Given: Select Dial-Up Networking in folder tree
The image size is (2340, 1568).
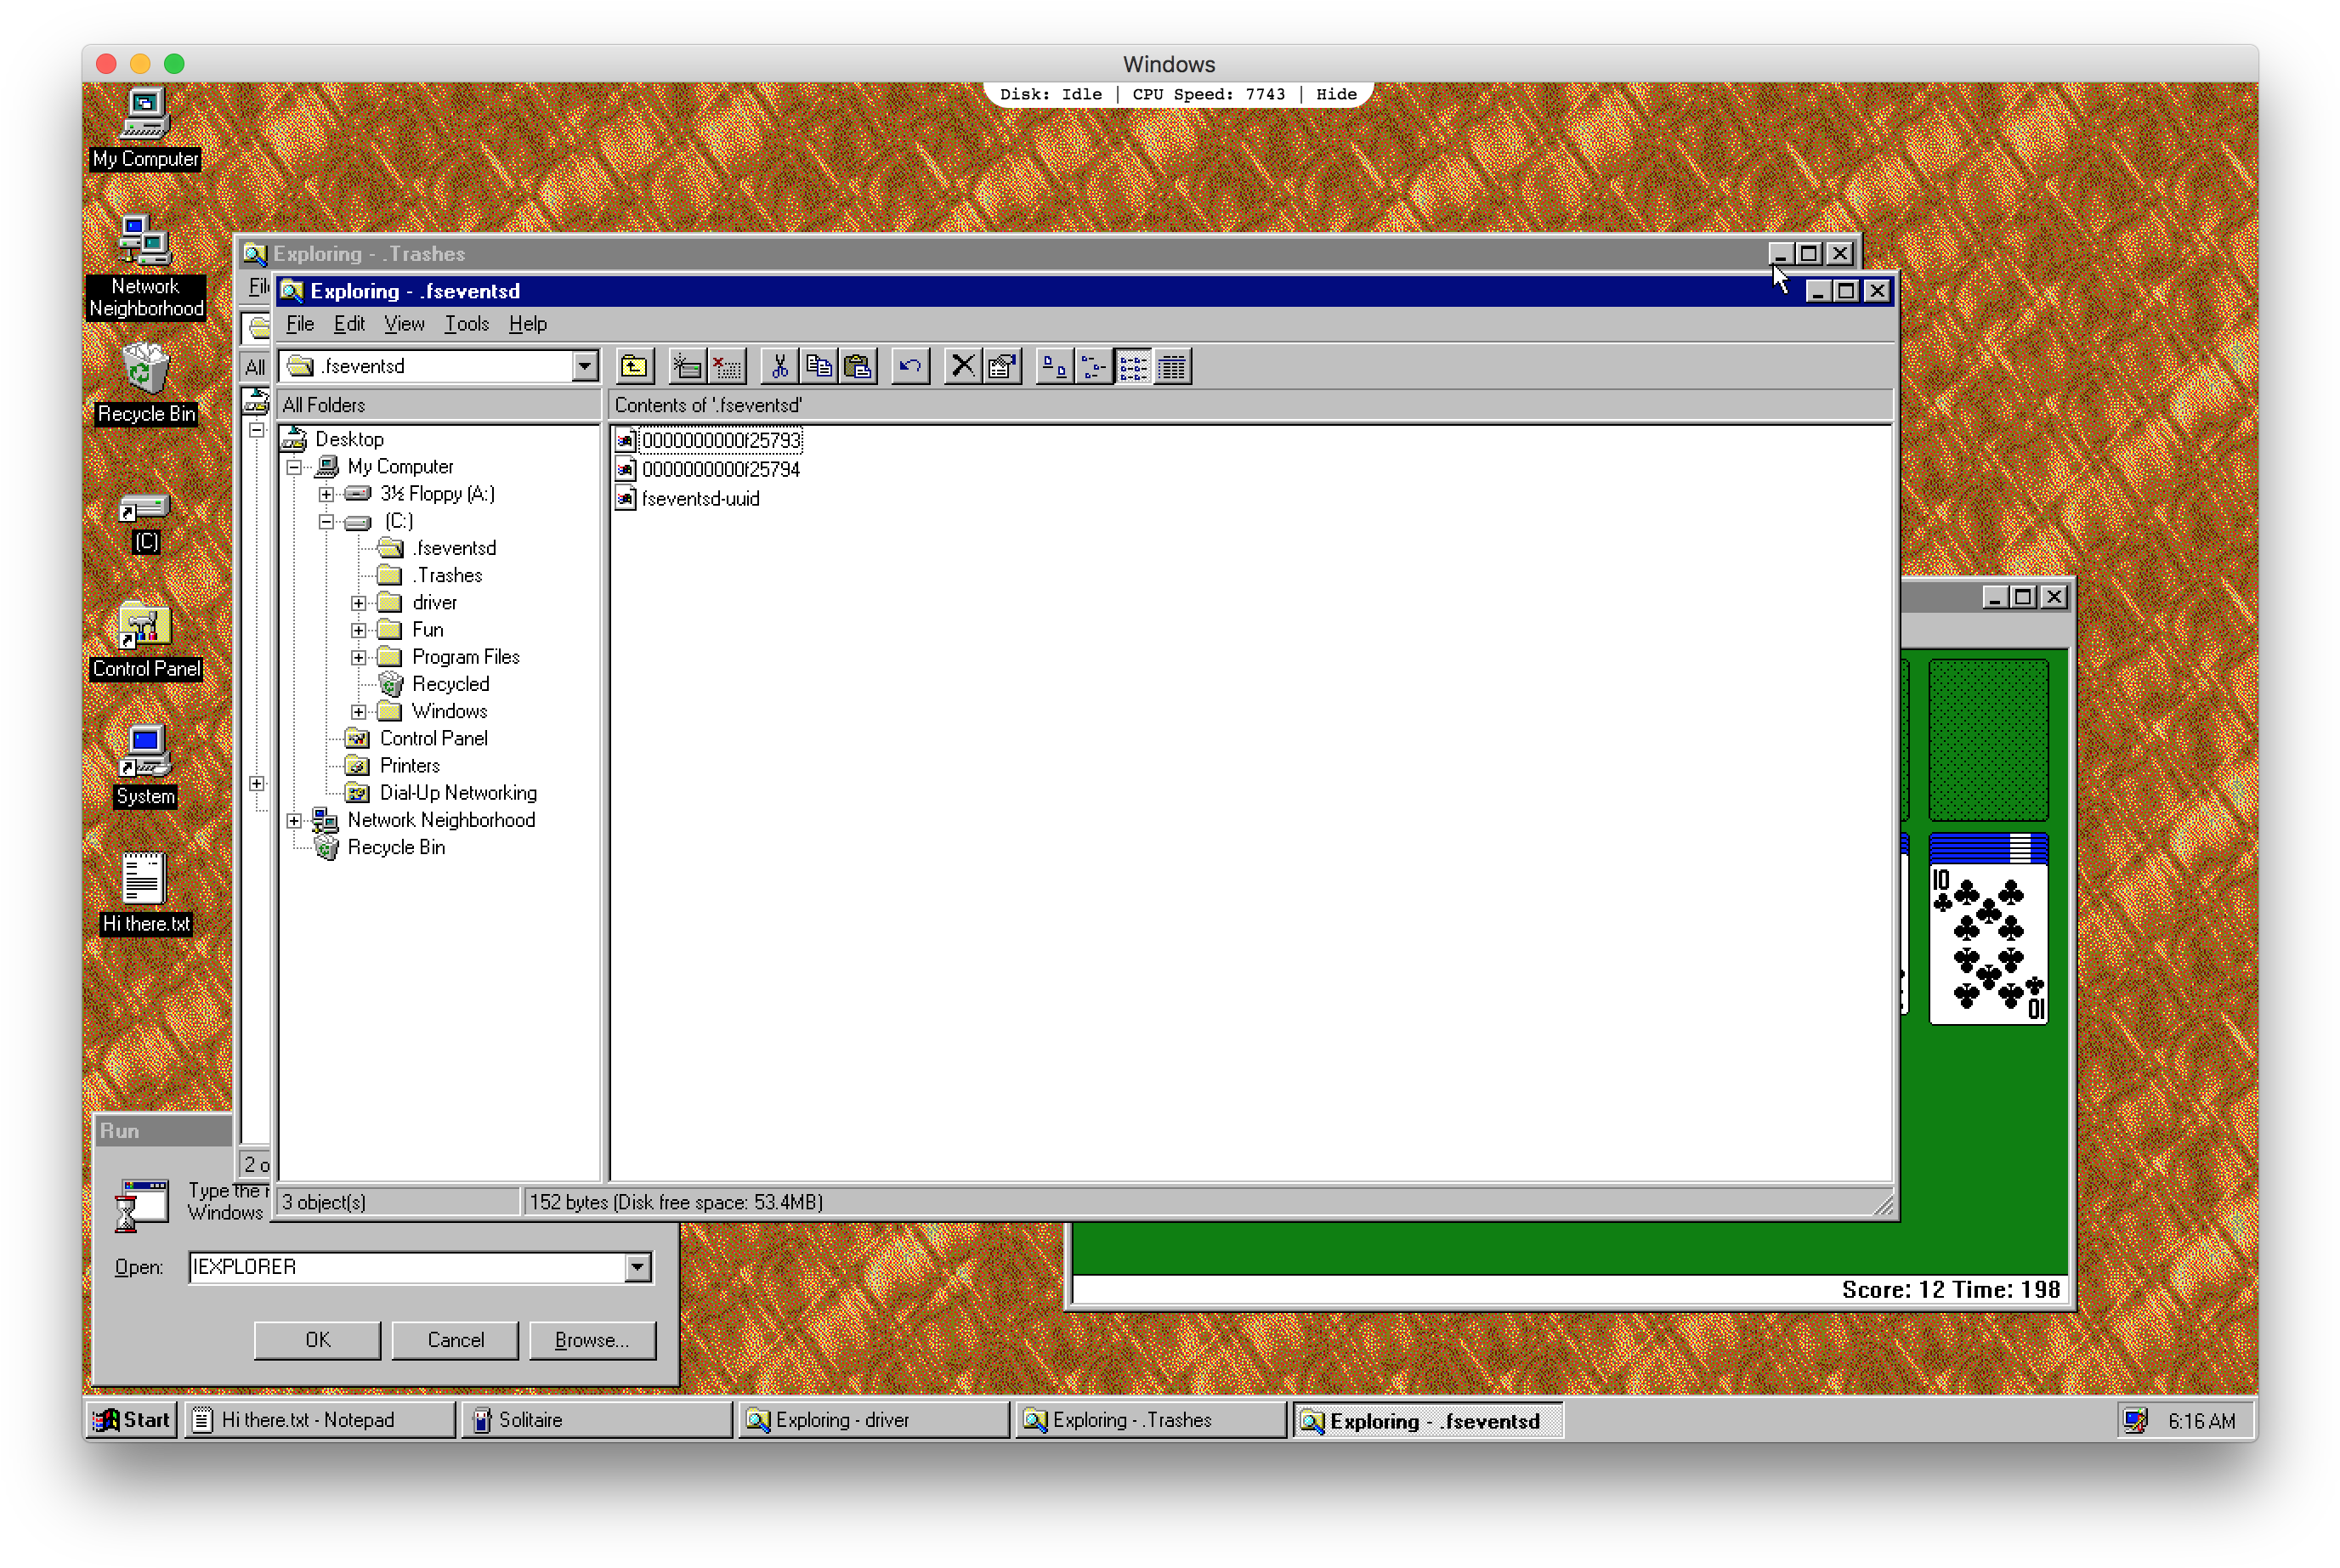Looking at the screenshot, I should click(458, 793).
